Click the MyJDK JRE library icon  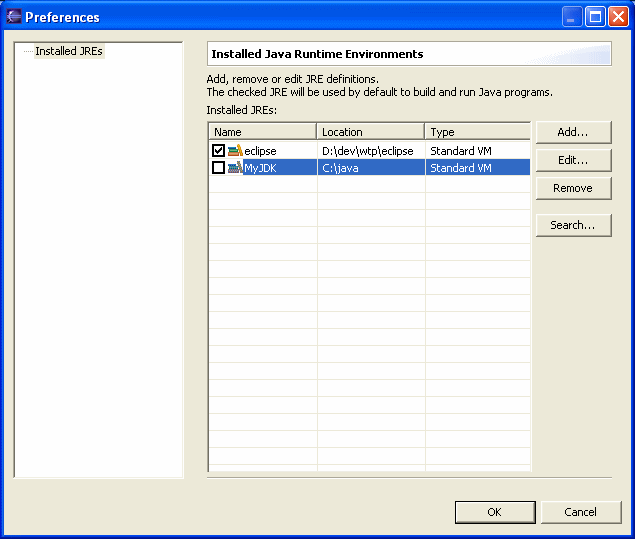(x=235, y=168)
